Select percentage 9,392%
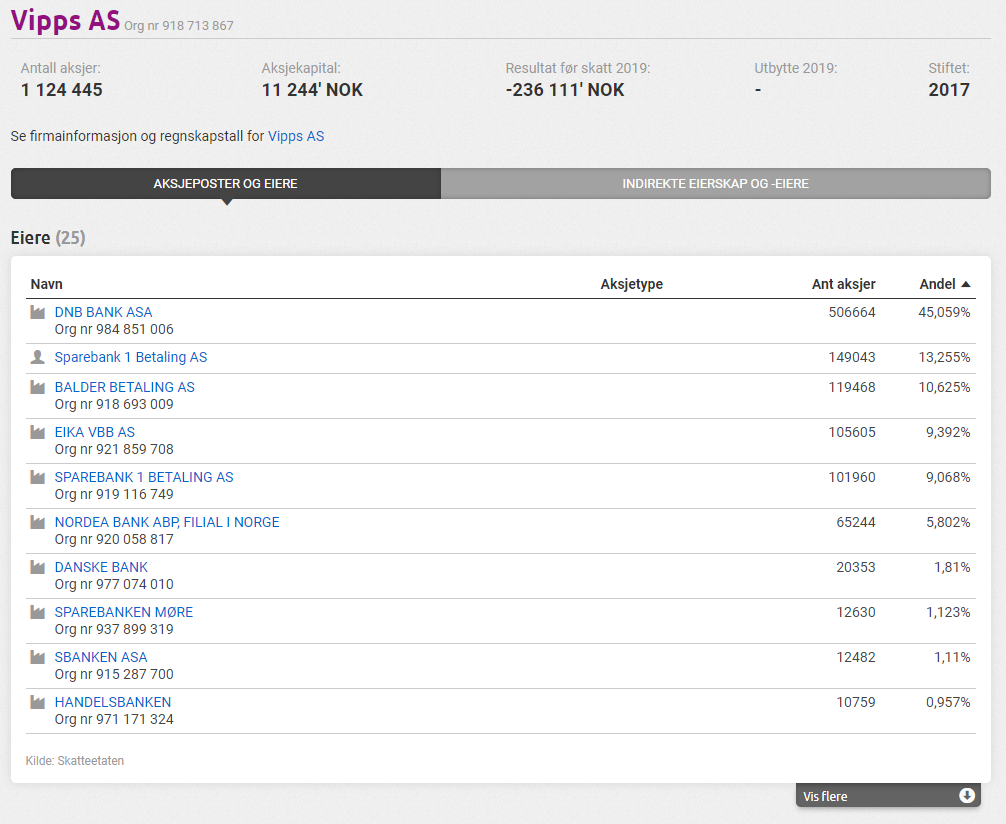This screenshot has width=1006, height=824. coord(948,433)
